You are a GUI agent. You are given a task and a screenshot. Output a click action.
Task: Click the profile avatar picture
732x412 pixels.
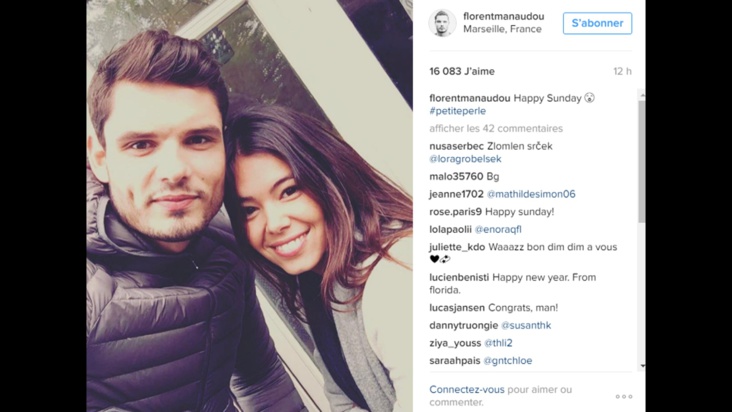pos(442,23)
